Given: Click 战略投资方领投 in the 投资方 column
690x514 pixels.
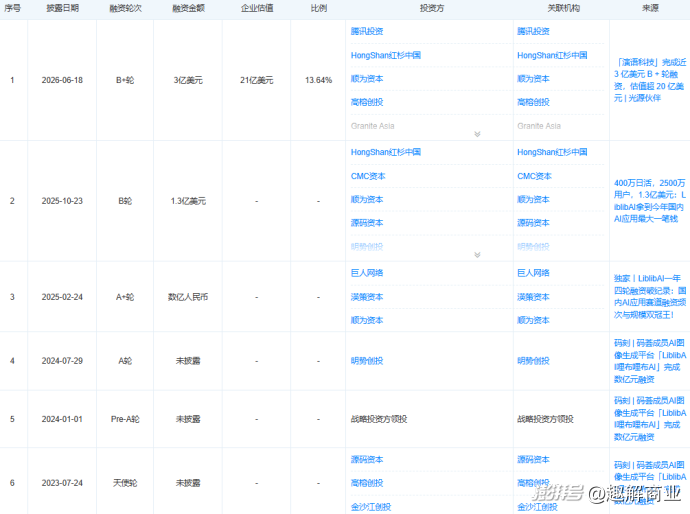Looking at the screenshot, I should (x=379, y=419).
